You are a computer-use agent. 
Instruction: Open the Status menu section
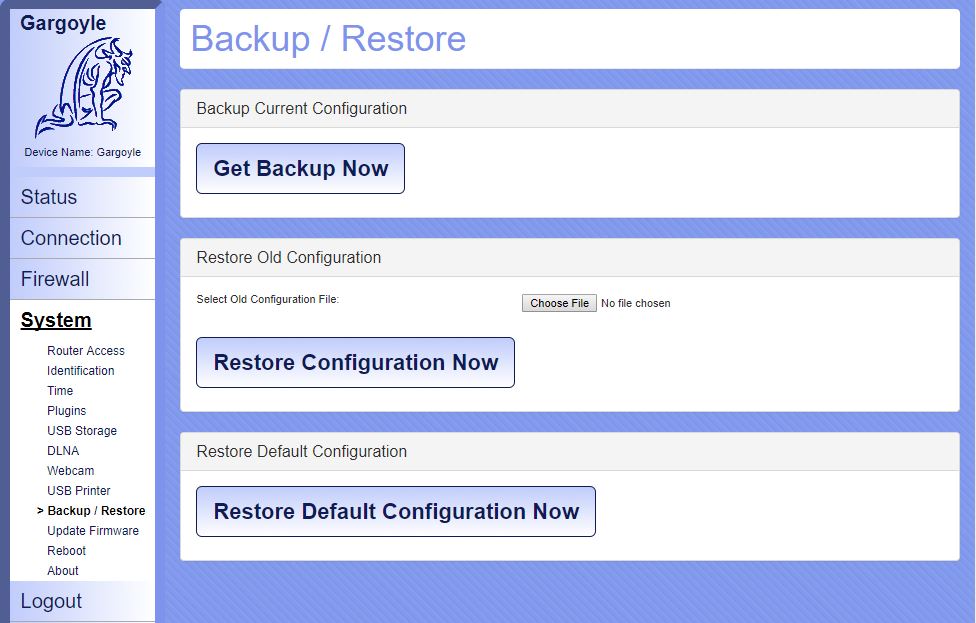click(x=49, y=197)
